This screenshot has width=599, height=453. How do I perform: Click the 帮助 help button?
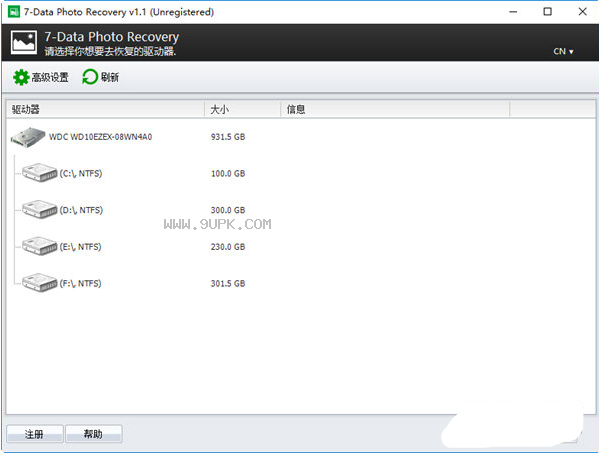94,434
